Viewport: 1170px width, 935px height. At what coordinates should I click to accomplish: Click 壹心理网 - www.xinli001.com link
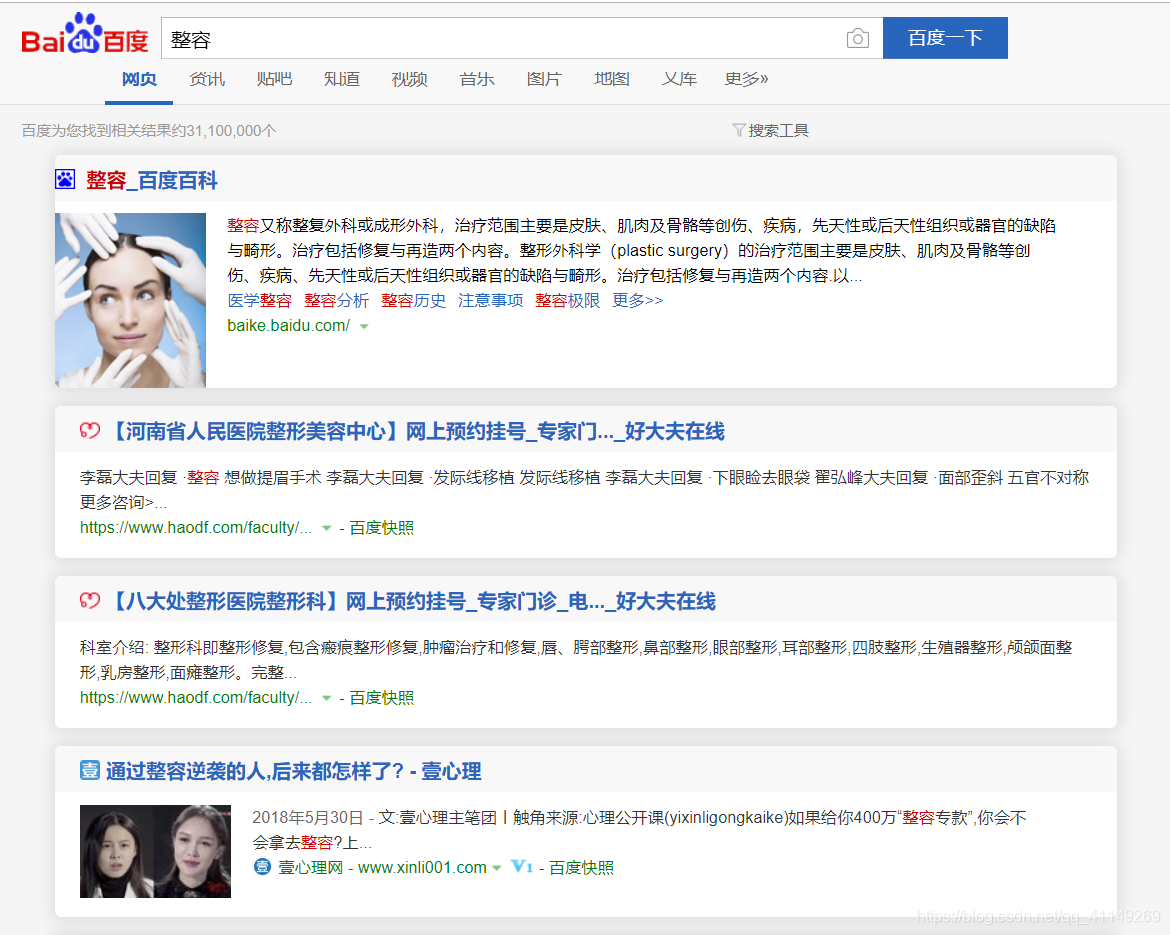(x=382, y=867)
